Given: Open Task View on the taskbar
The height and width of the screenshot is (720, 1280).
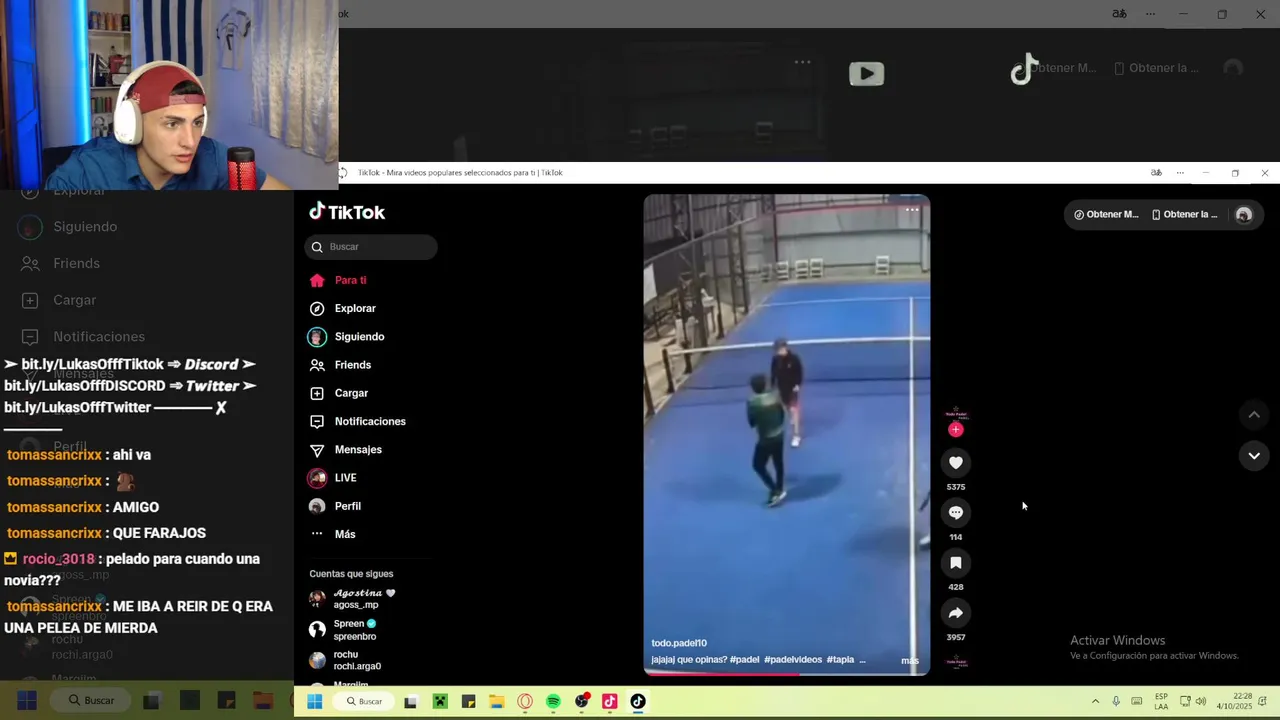Looking at the screenshot, I should click(410, 702).
